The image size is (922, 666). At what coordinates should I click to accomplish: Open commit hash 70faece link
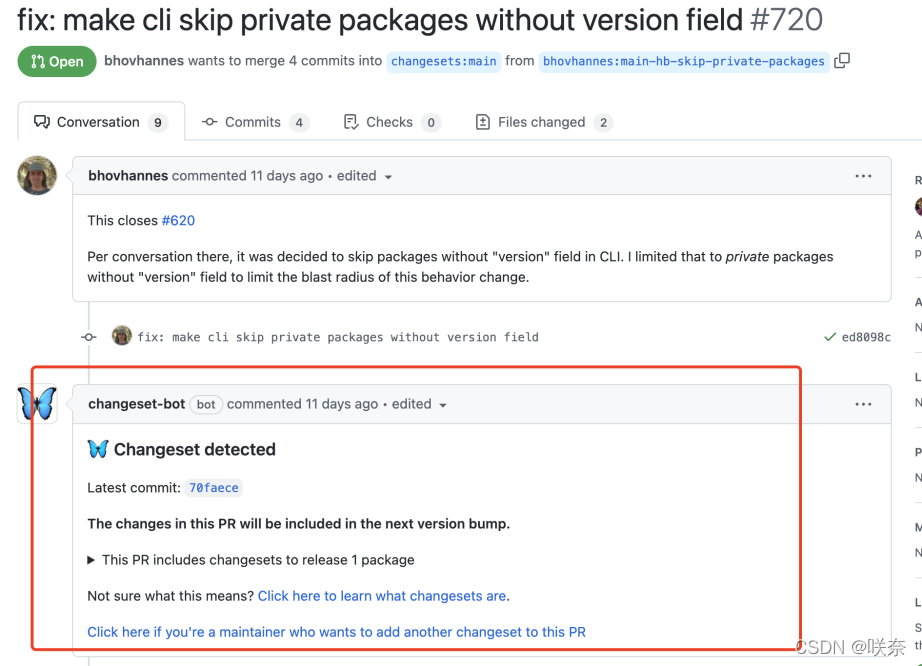point(214,488)
